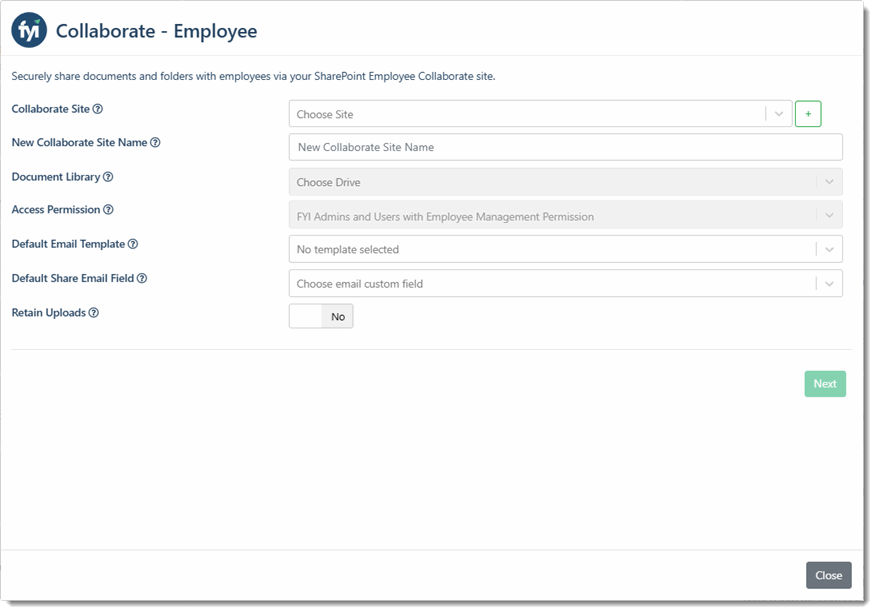Click the New Collaborate Site Name label
Image resolution: width=871 pixels, height=608 pixels.
click(79, 142)
